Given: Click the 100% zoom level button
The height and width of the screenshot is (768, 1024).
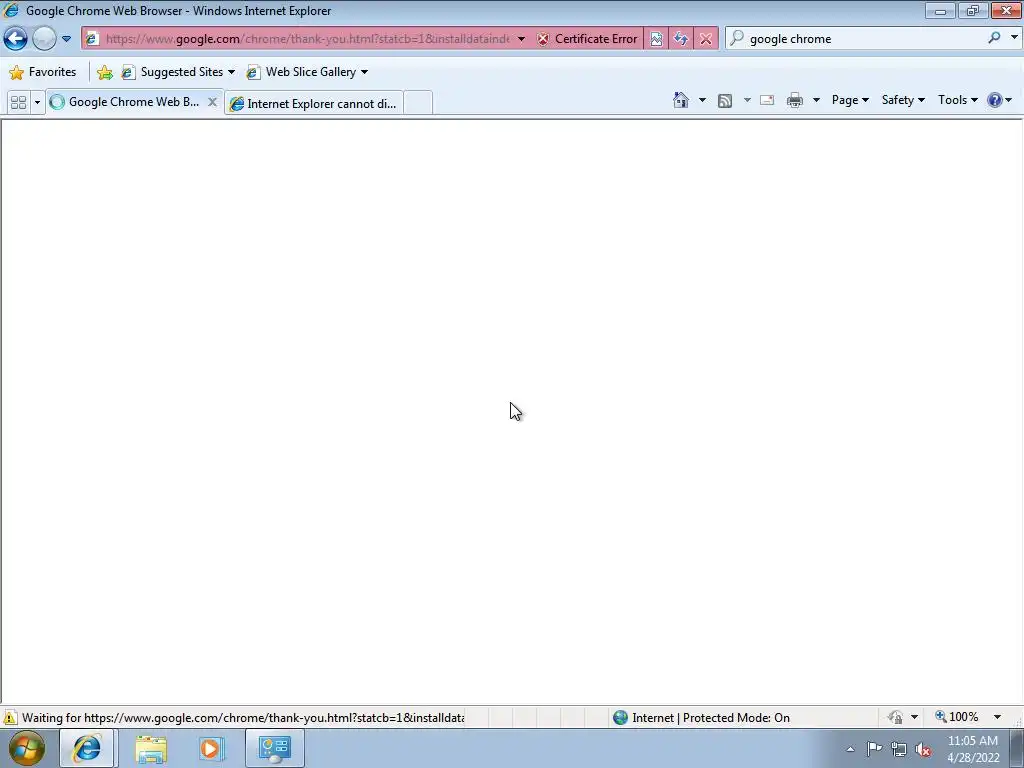Looking at the screenshot, I should [956, 717].
